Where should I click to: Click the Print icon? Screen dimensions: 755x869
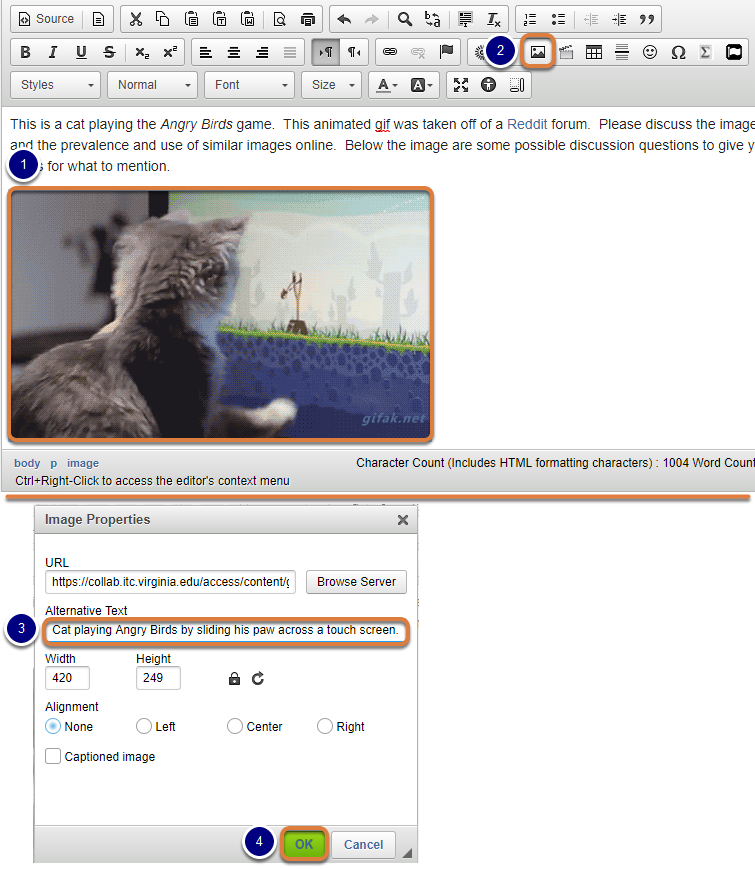coord(308,19)
